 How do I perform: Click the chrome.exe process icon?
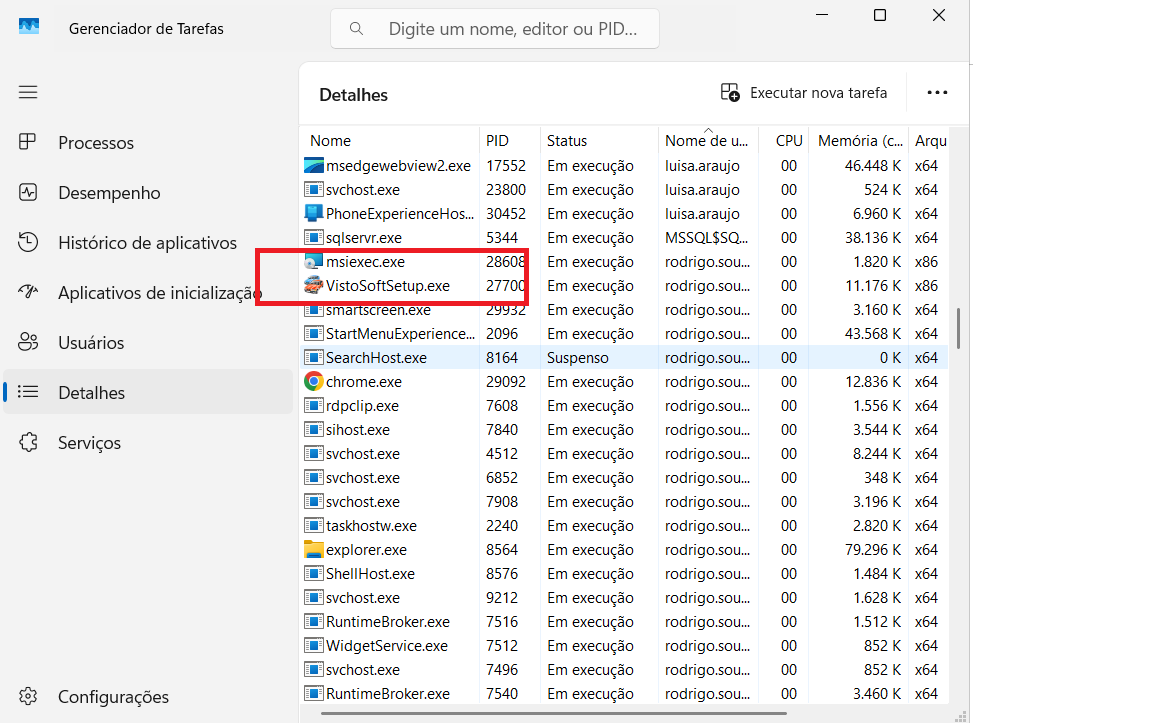314,382
